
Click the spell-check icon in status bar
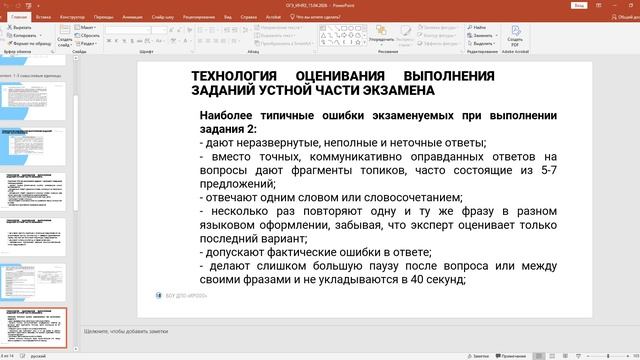pos(23,356)
